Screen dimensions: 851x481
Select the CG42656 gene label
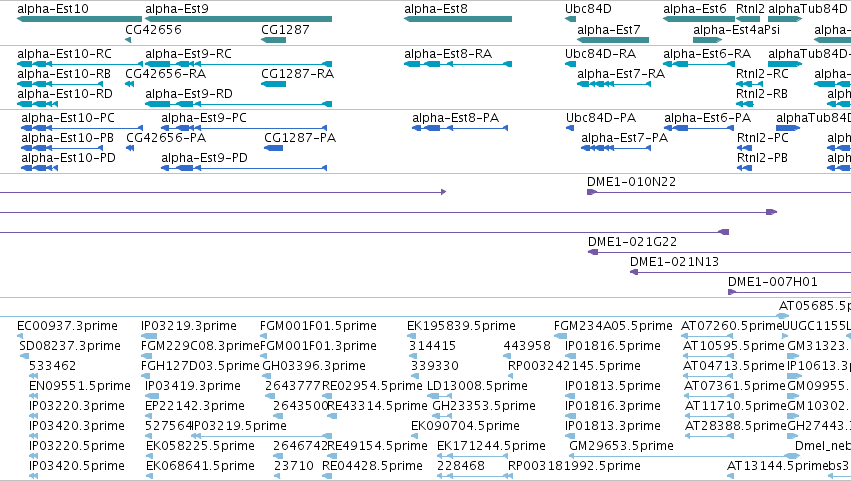click(x=154, y=29)
